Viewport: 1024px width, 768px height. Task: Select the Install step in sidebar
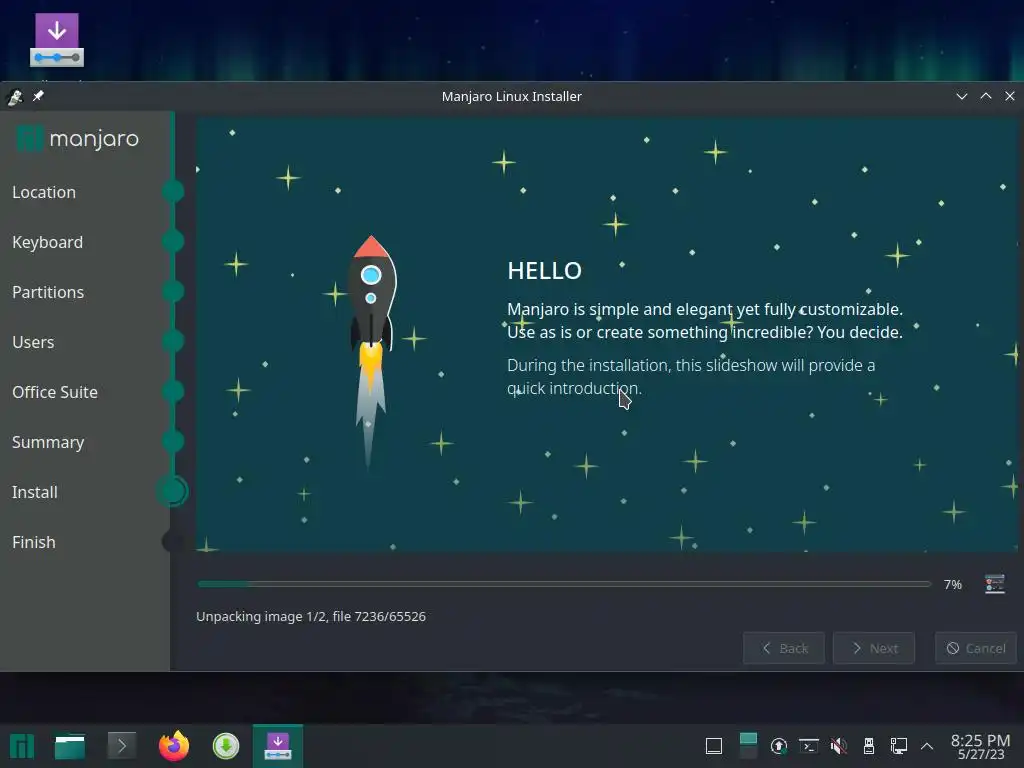tap(35, 492)
